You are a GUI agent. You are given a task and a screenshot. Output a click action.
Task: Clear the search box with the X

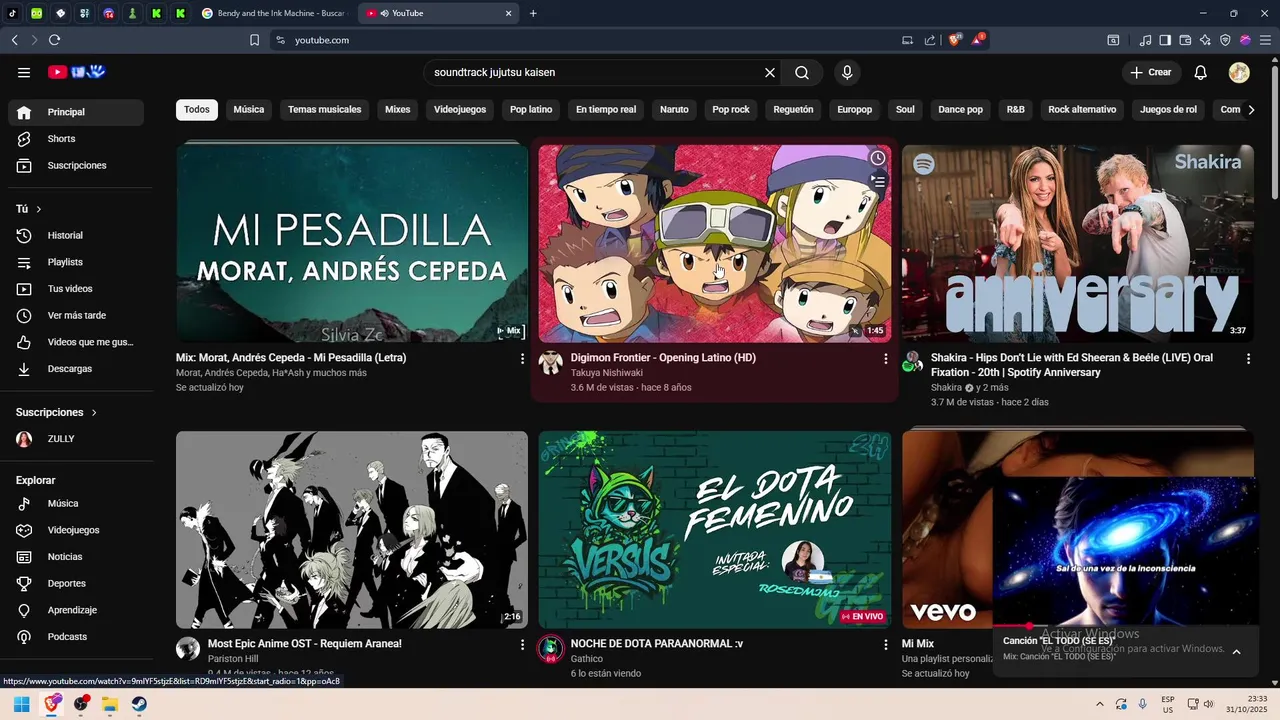770,72
